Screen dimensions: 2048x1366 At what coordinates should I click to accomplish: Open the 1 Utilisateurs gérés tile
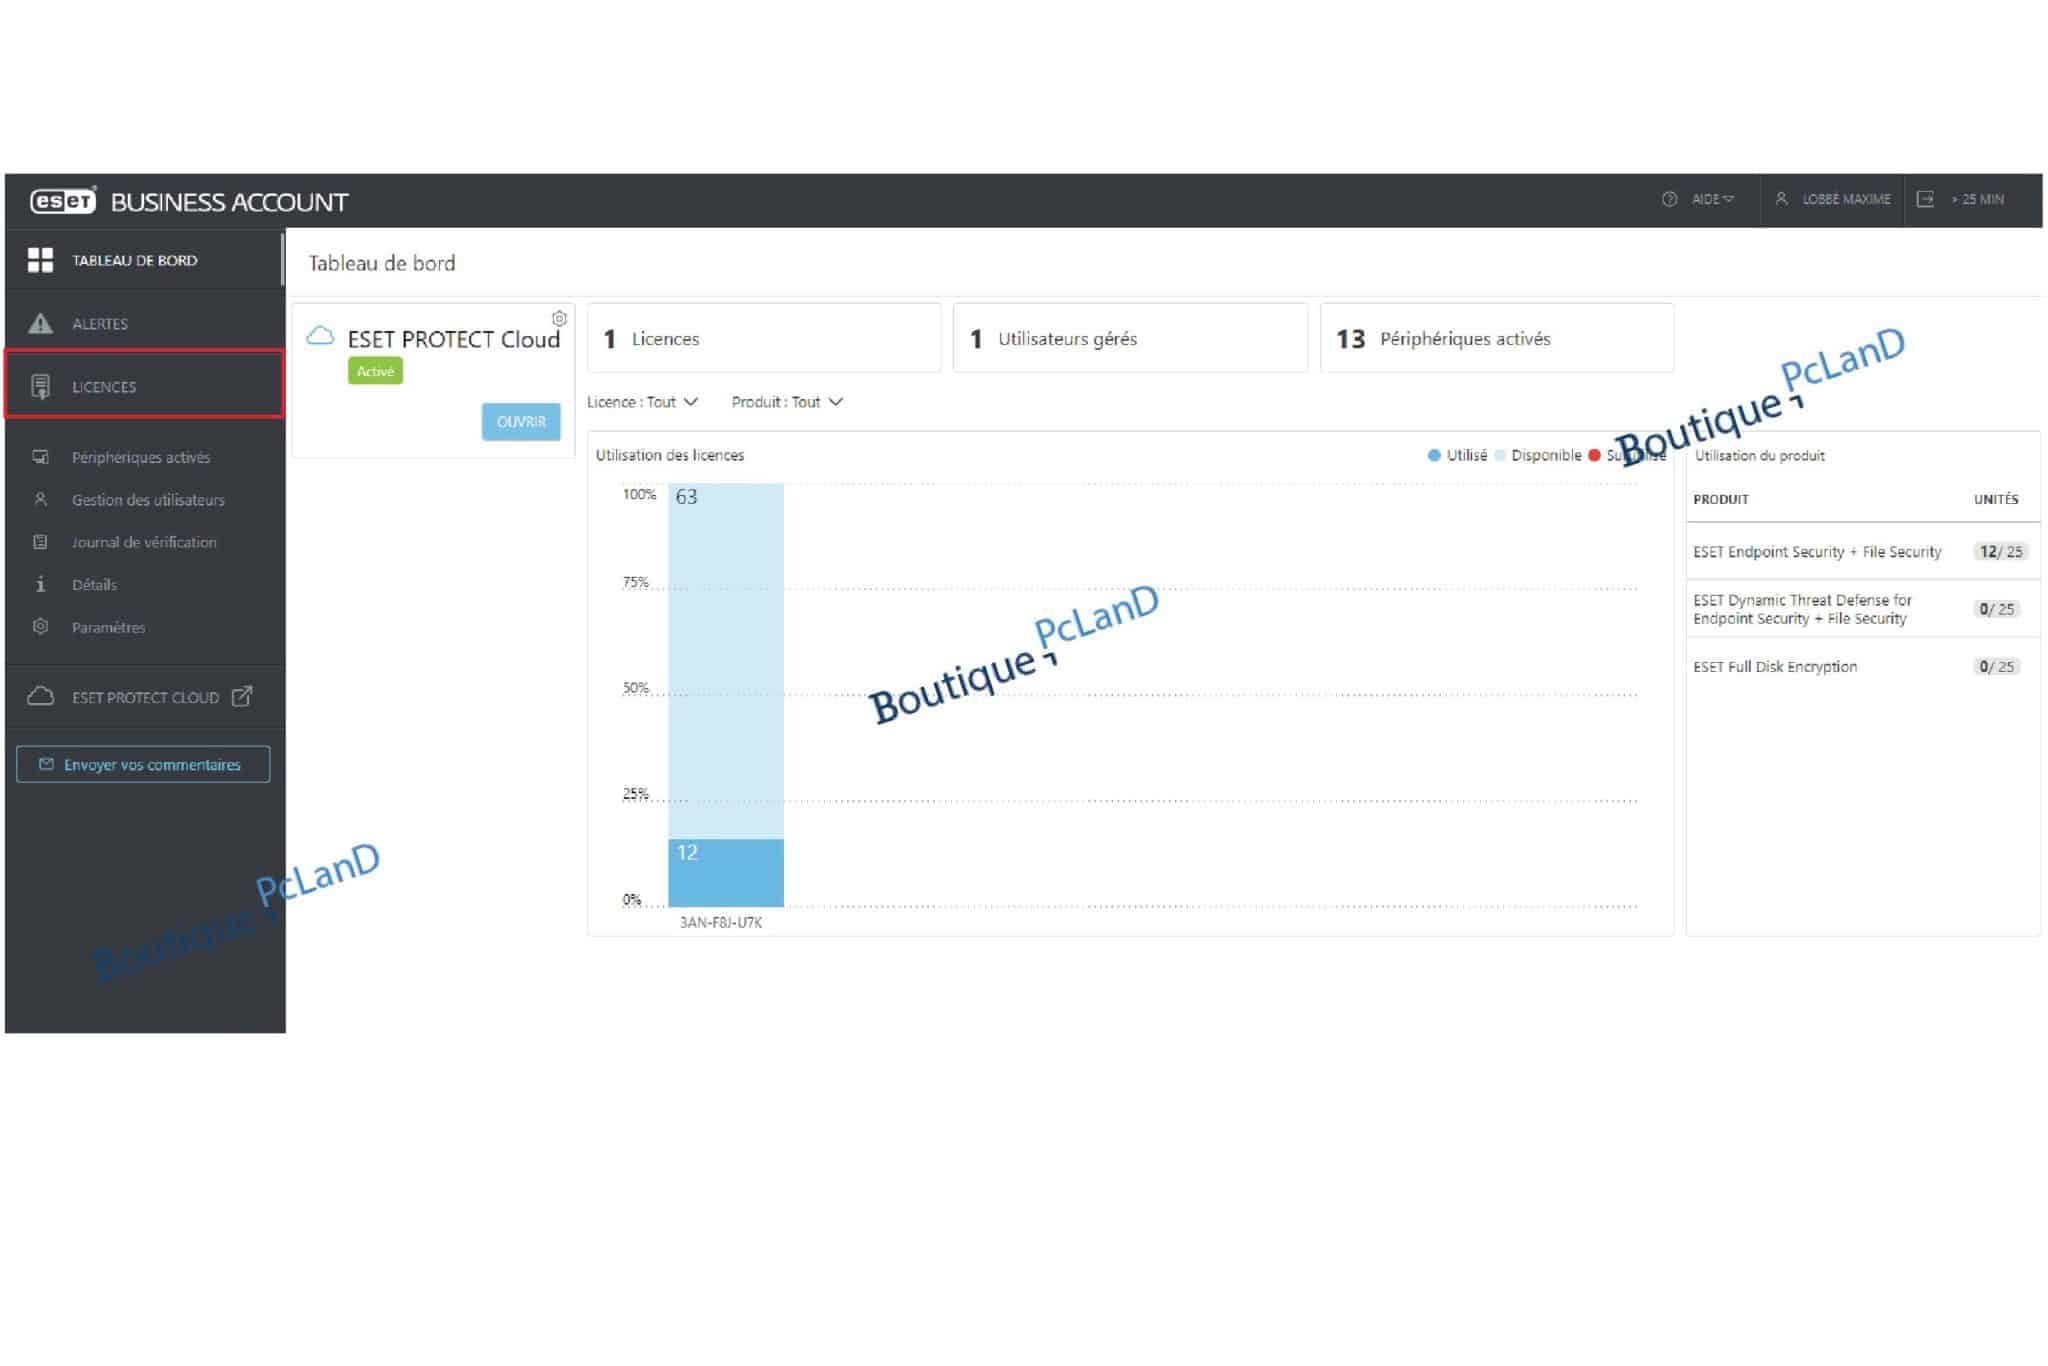click(x=1130, y=338)
